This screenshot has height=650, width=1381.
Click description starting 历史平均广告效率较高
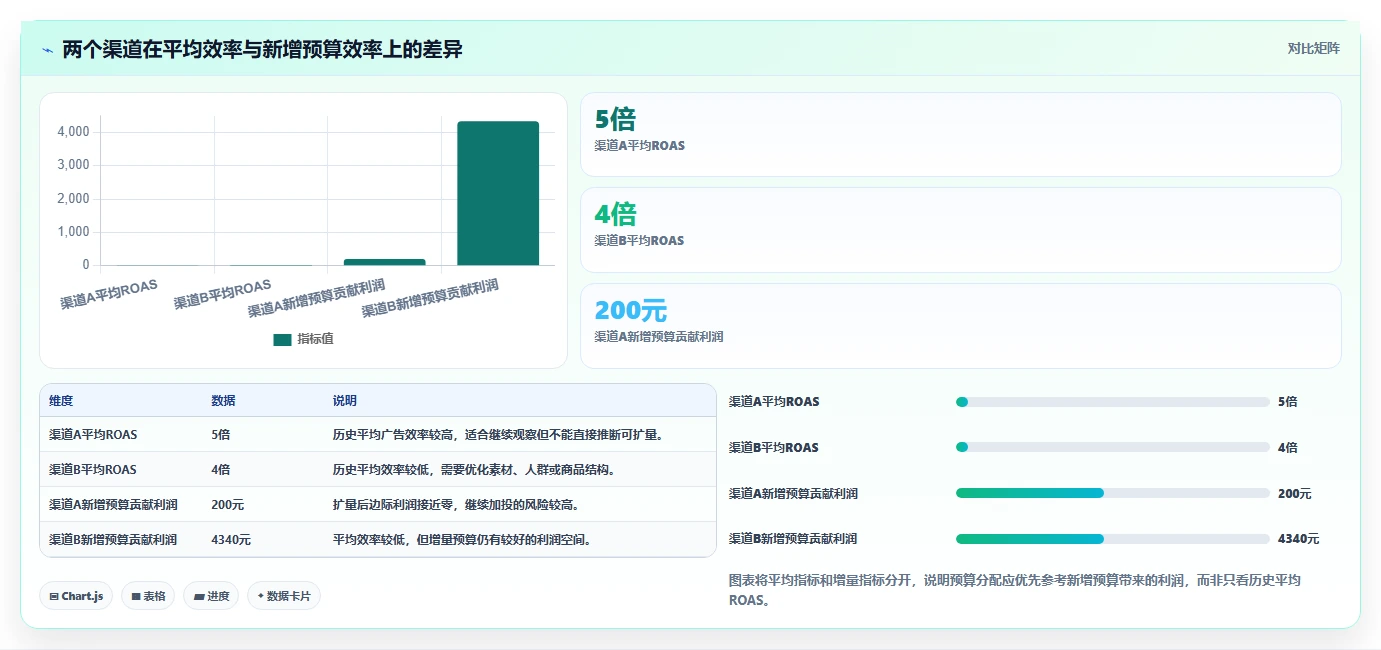[499, 435]
